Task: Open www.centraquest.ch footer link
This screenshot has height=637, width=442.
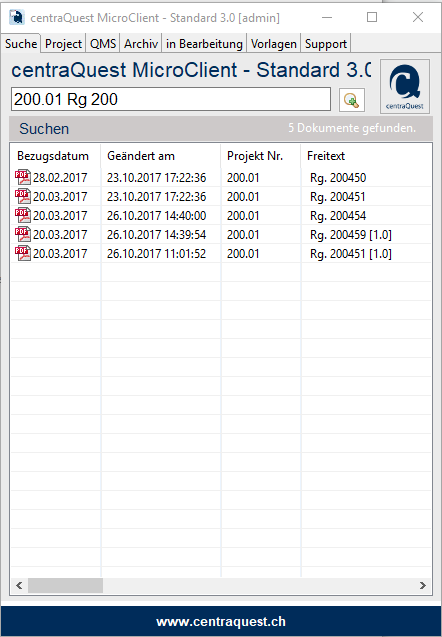Action: coord(221,622)
